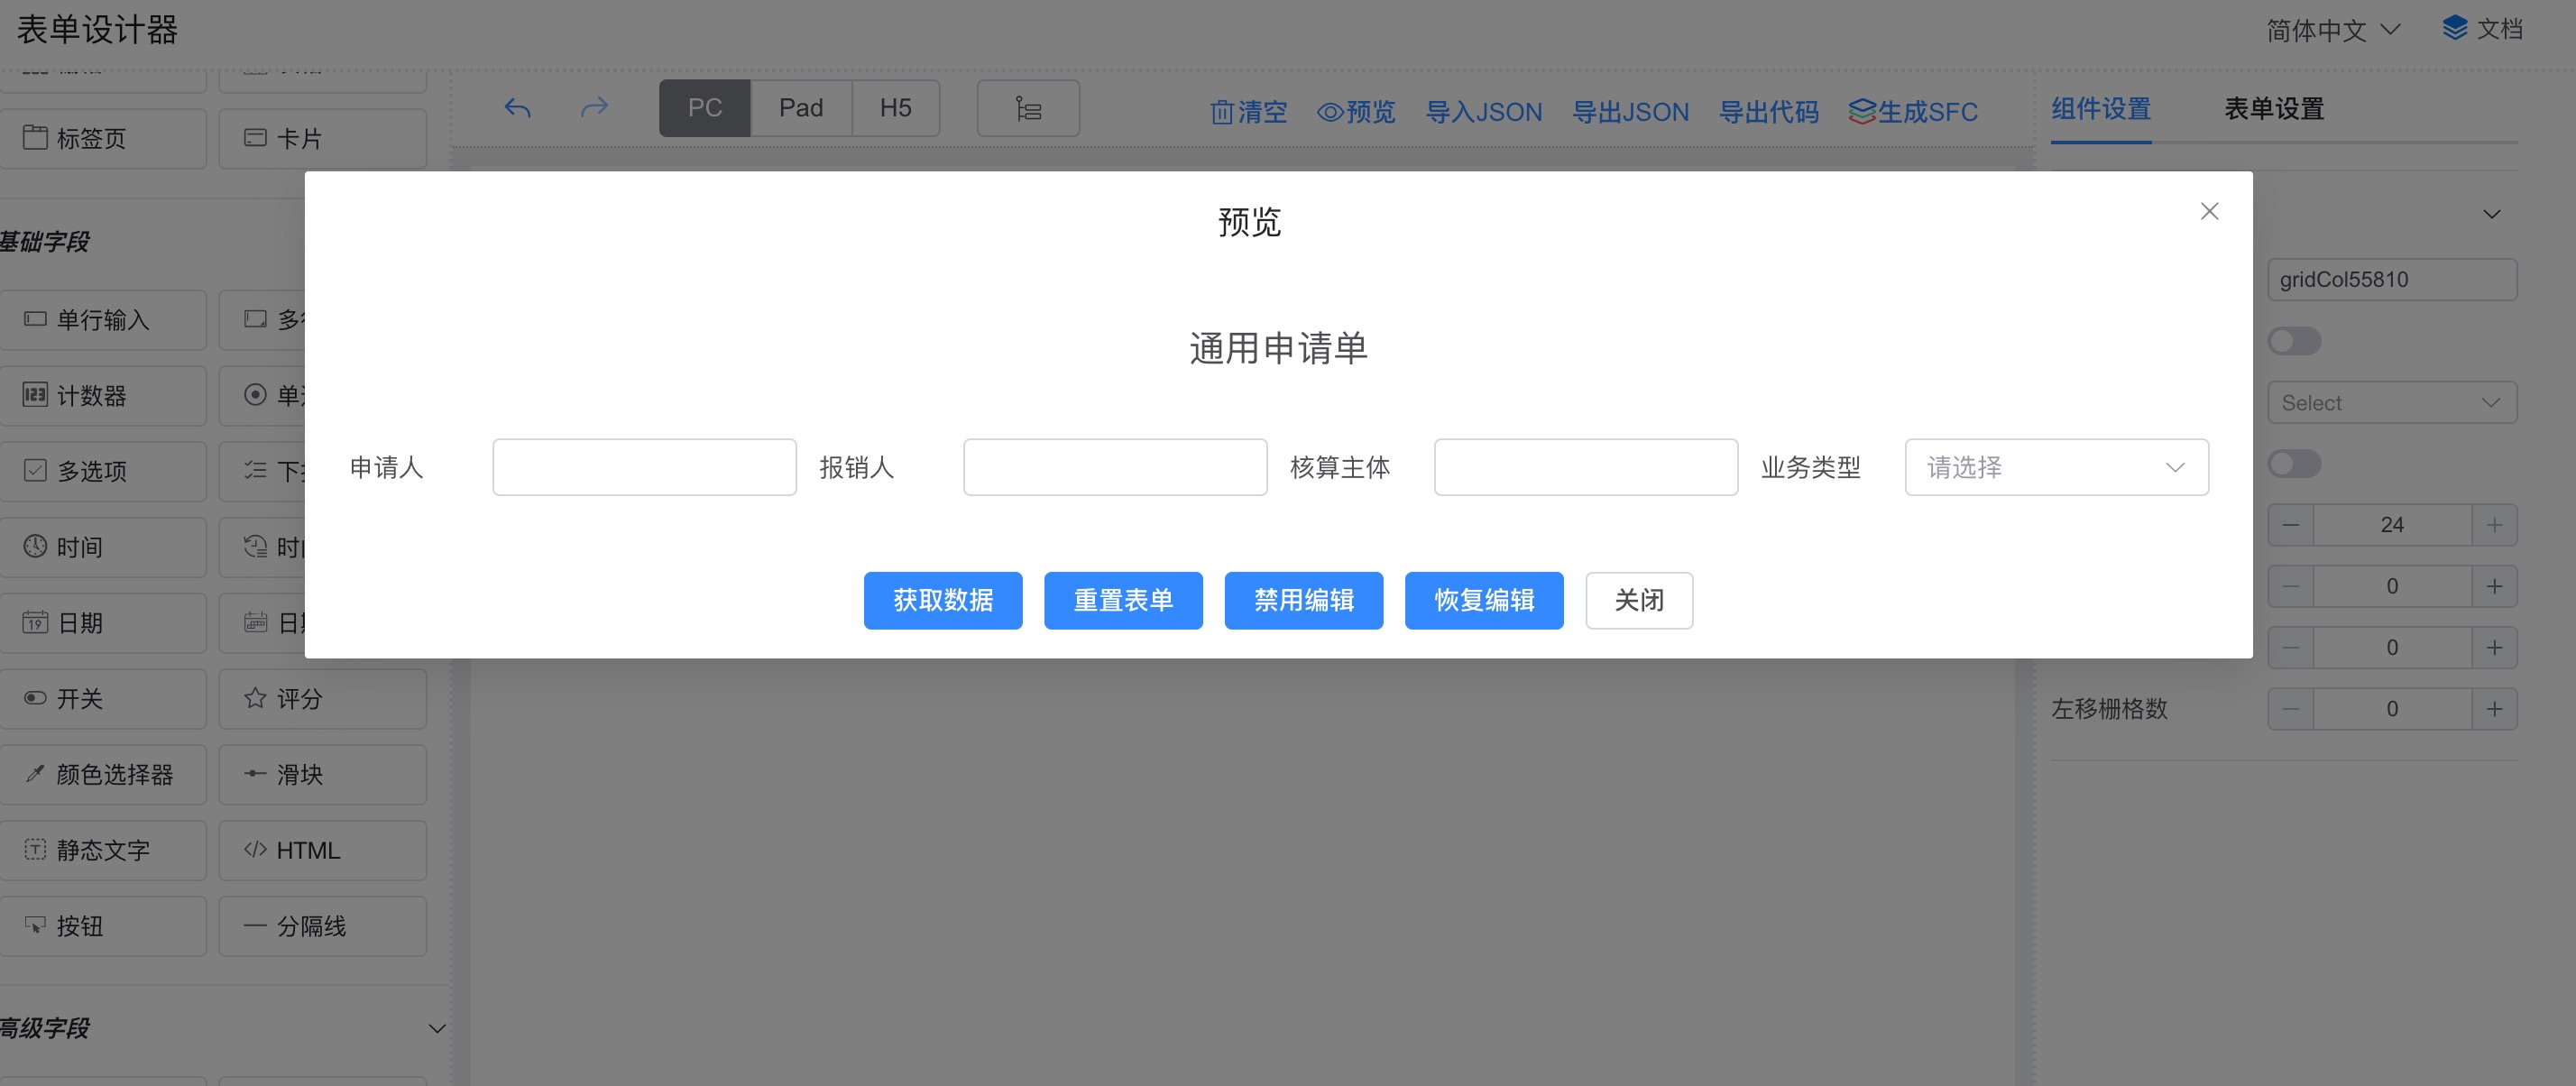Click the 重置表单 button
Viewport: 2576px width, 1086px height.
tap(1123, 600)
